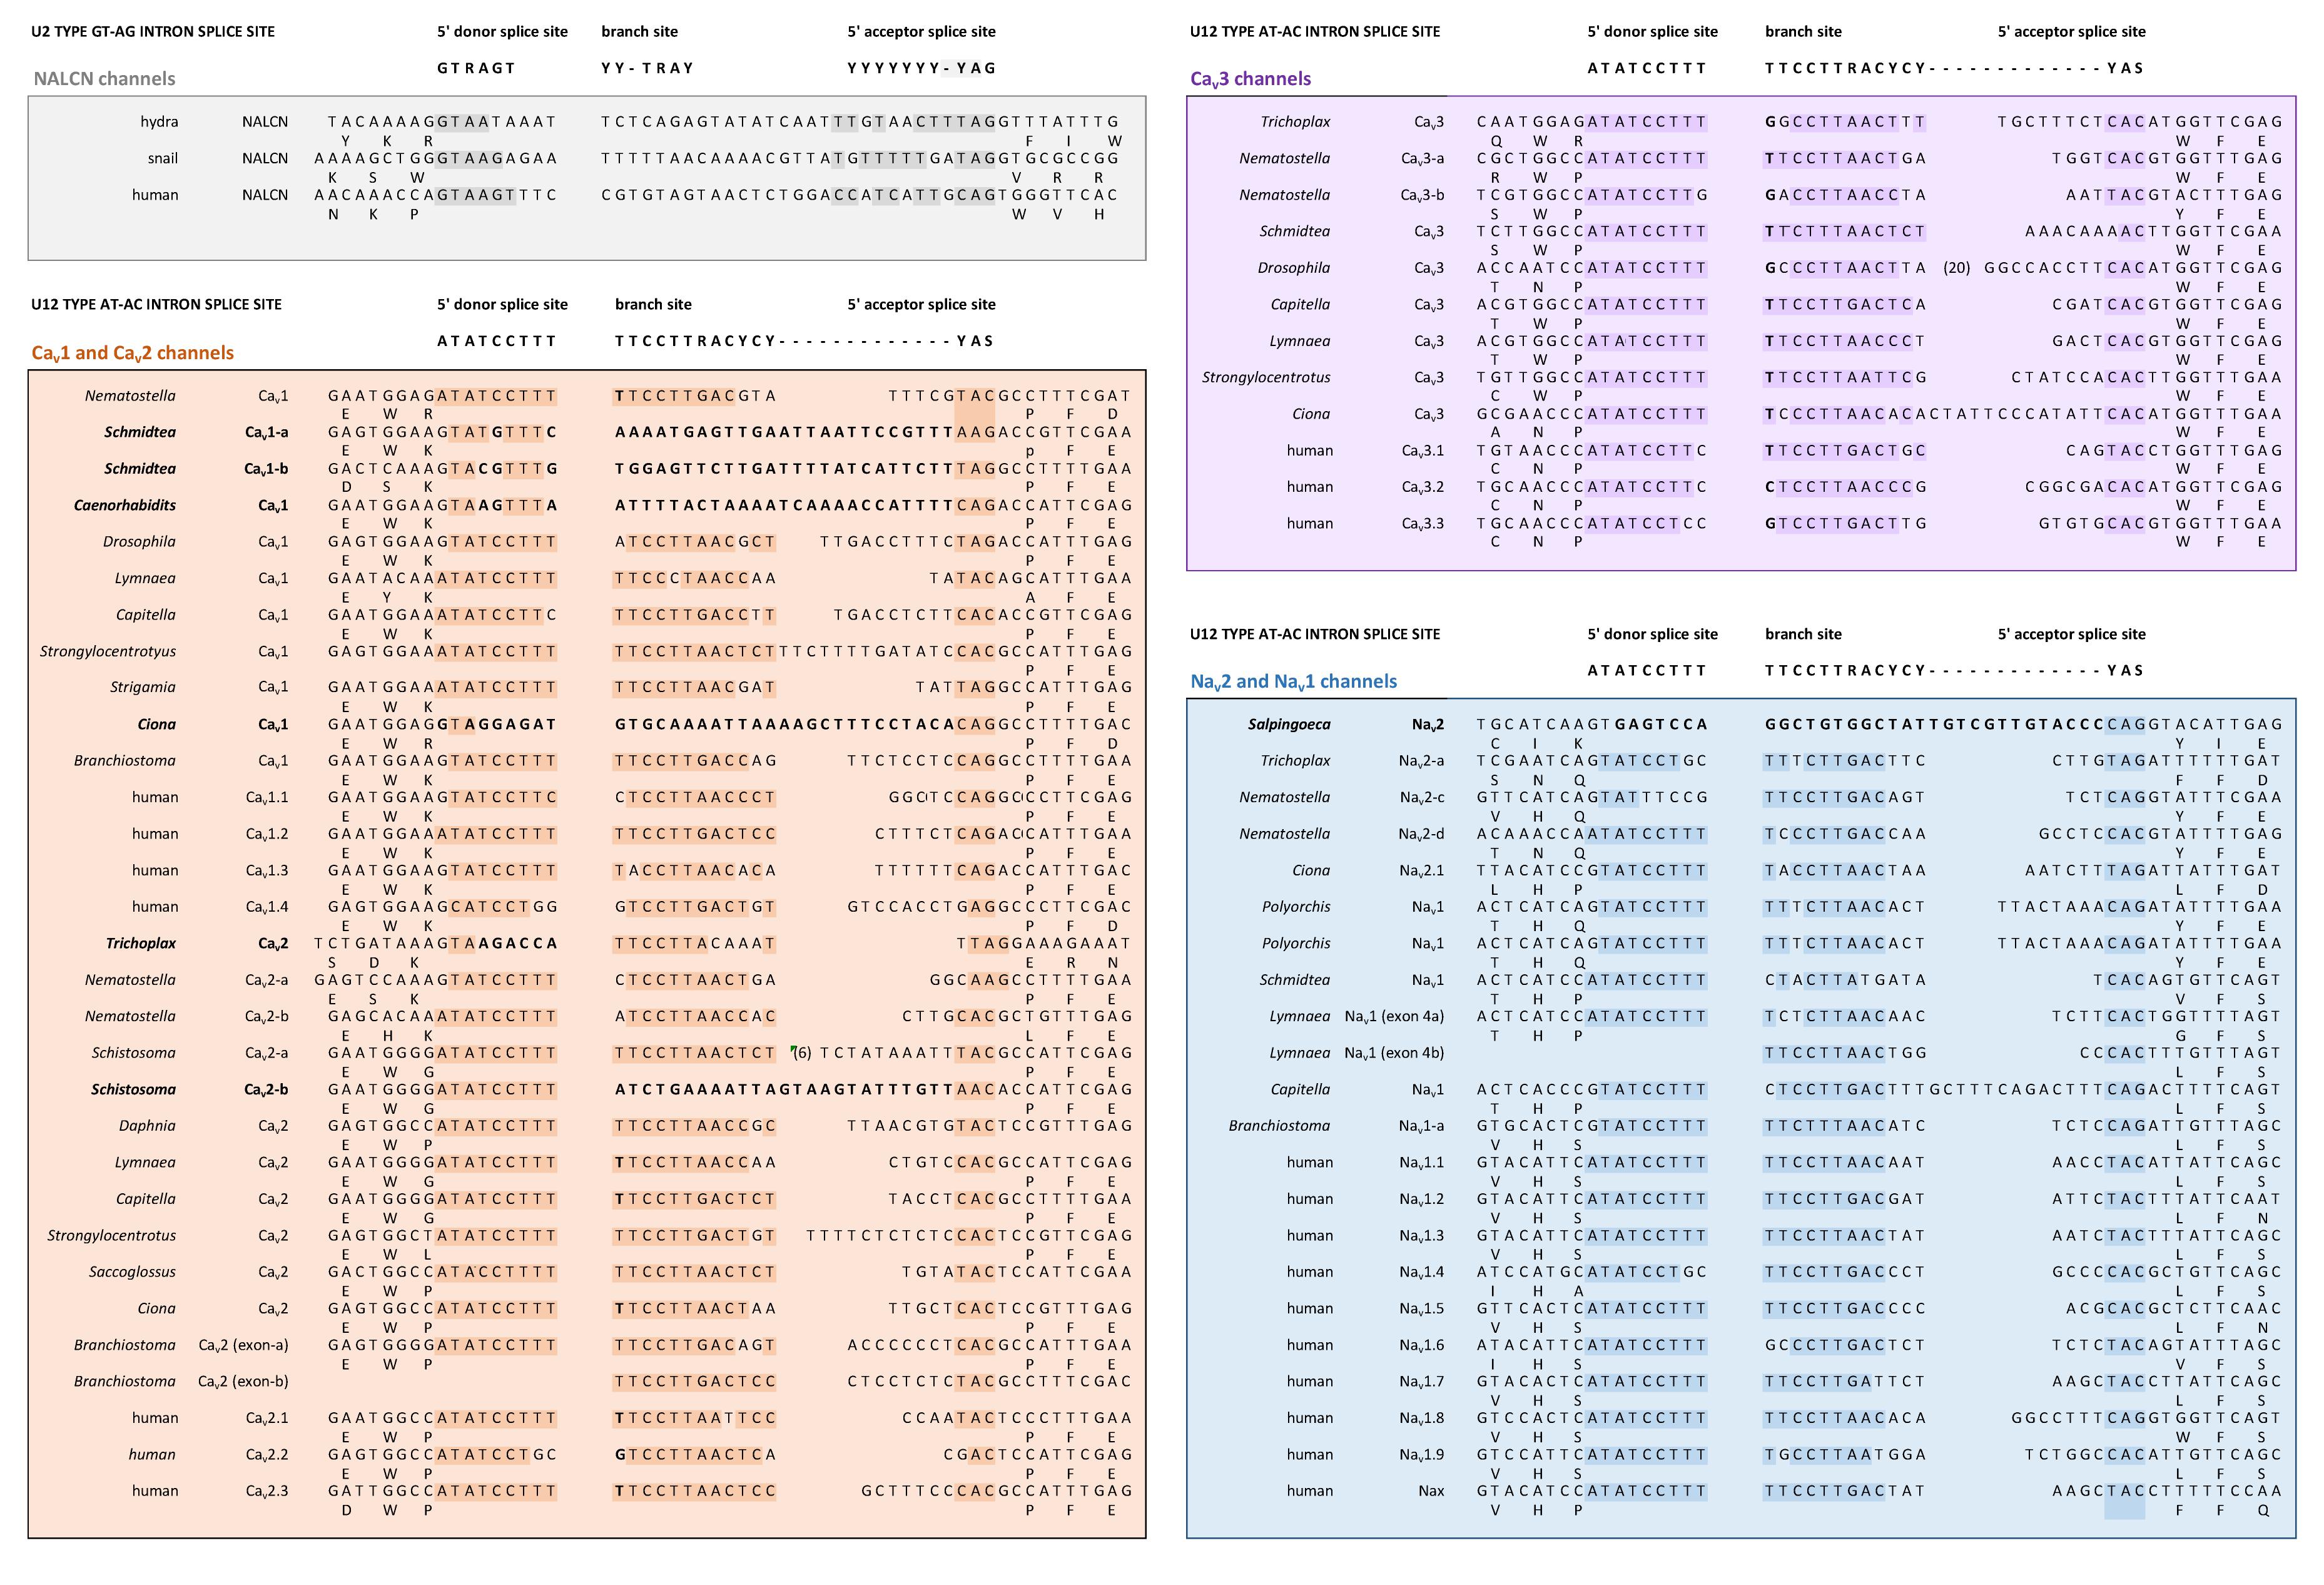Select the 'Cav1 and Cav2 channels' orange heading
This screenshot has width=2324, height=1585.
pos(132,353)
